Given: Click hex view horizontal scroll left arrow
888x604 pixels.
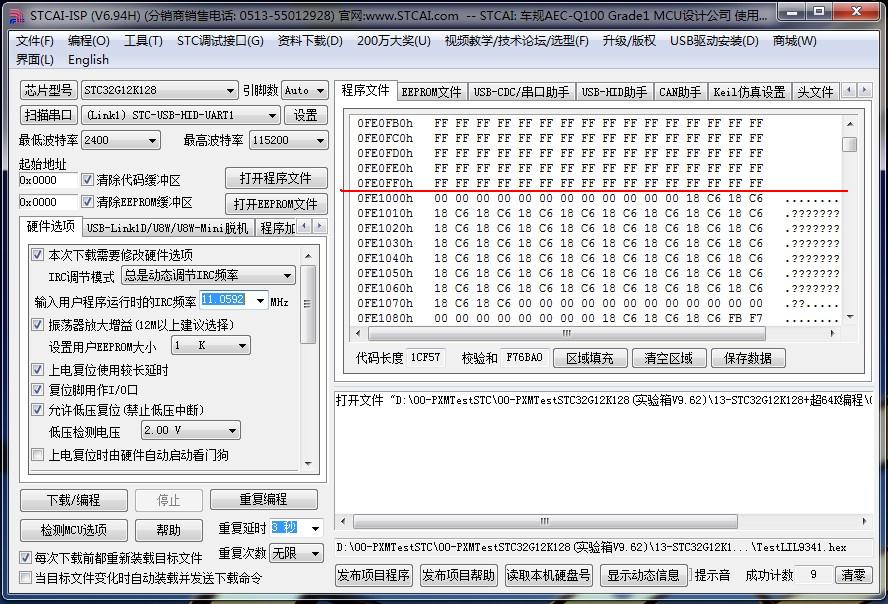Looking at the screenshot, I should pyautogui.click(x=358, y=333).
